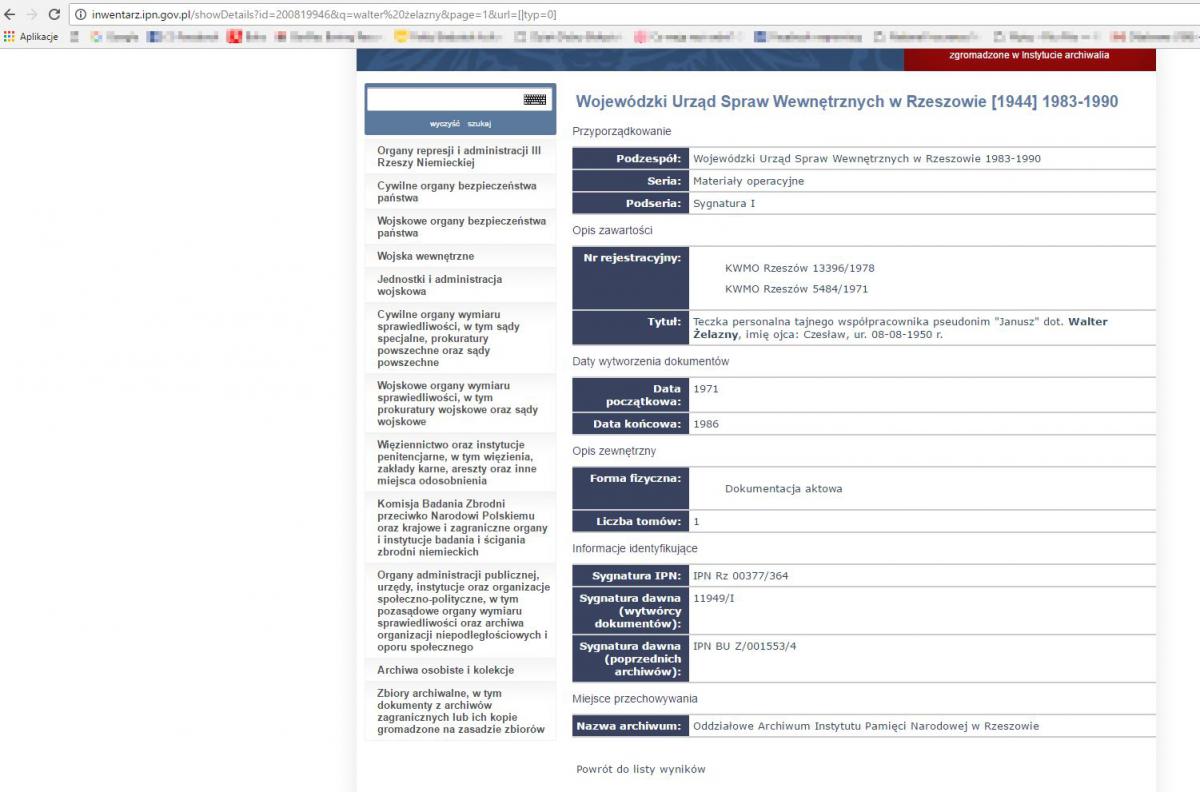Open the 'Wojska wewnętrzne' category
This screenshot has height=792, width=1200.
tap(425, 257)
